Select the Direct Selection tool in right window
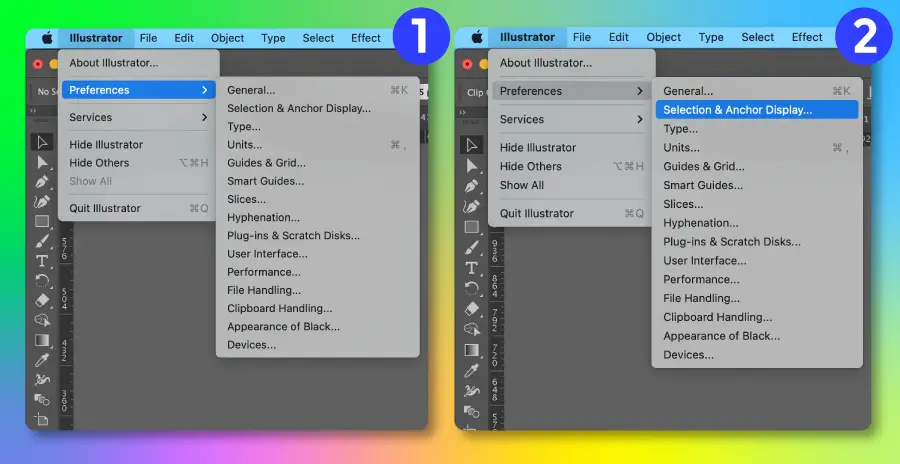Screen dimensions: 900x464 click(x=472, y=166)
